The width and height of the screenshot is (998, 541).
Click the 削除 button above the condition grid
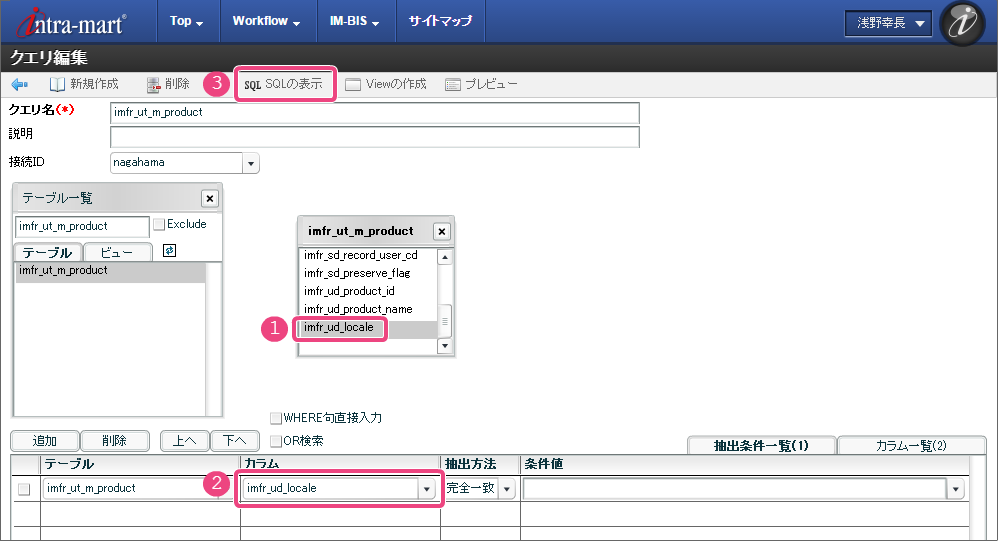point(115,440)
